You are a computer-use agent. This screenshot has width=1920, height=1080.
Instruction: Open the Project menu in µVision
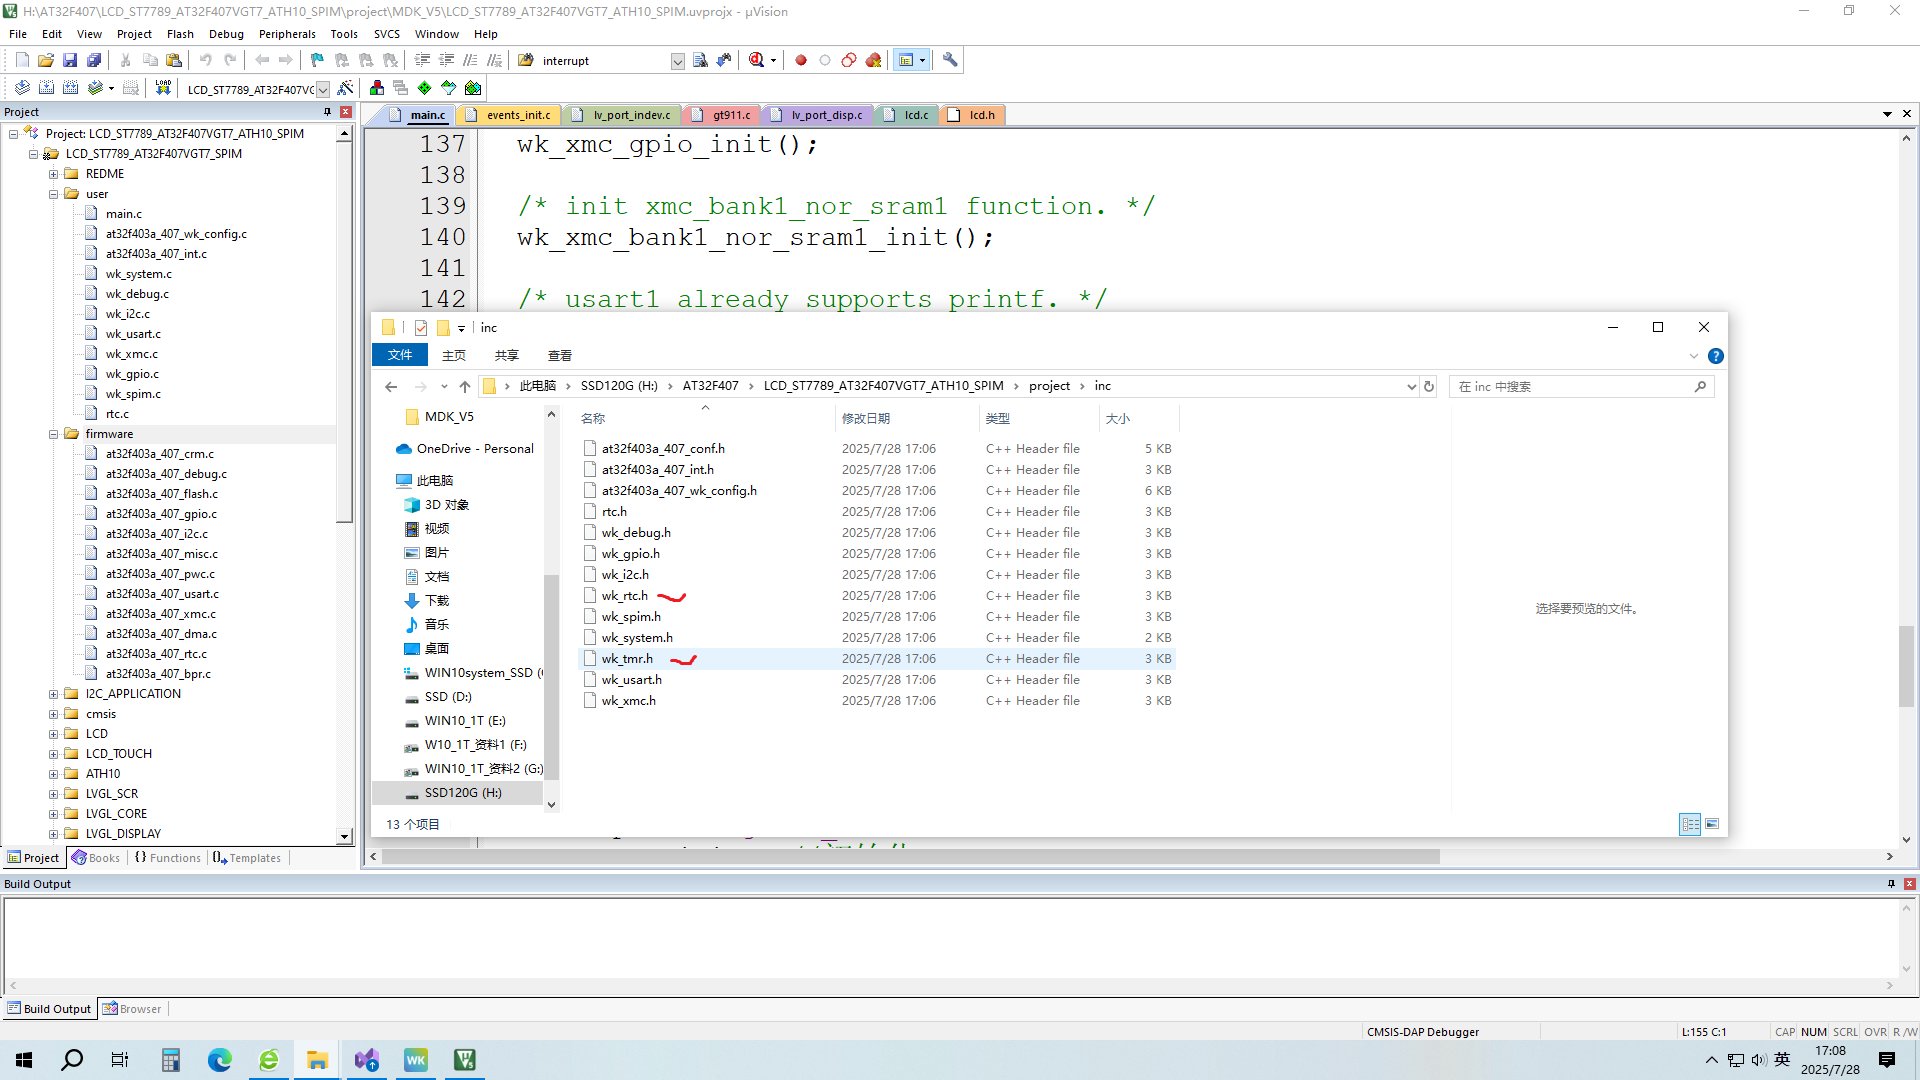click(134, 34)
